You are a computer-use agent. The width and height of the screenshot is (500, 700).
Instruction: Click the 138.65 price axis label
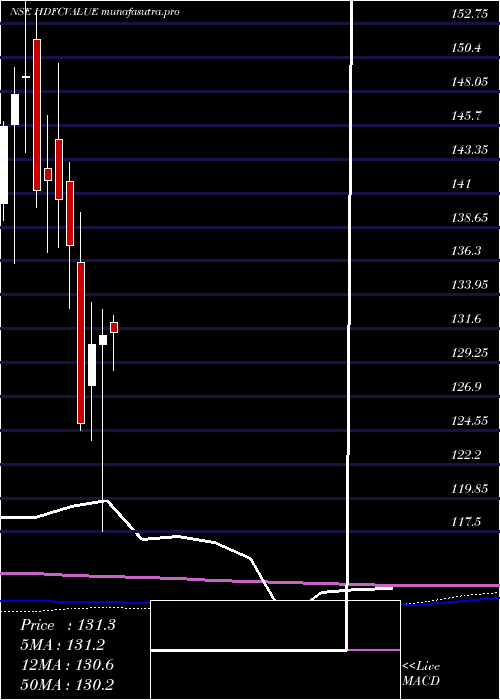pyautogui.click(x=469, y=217)
